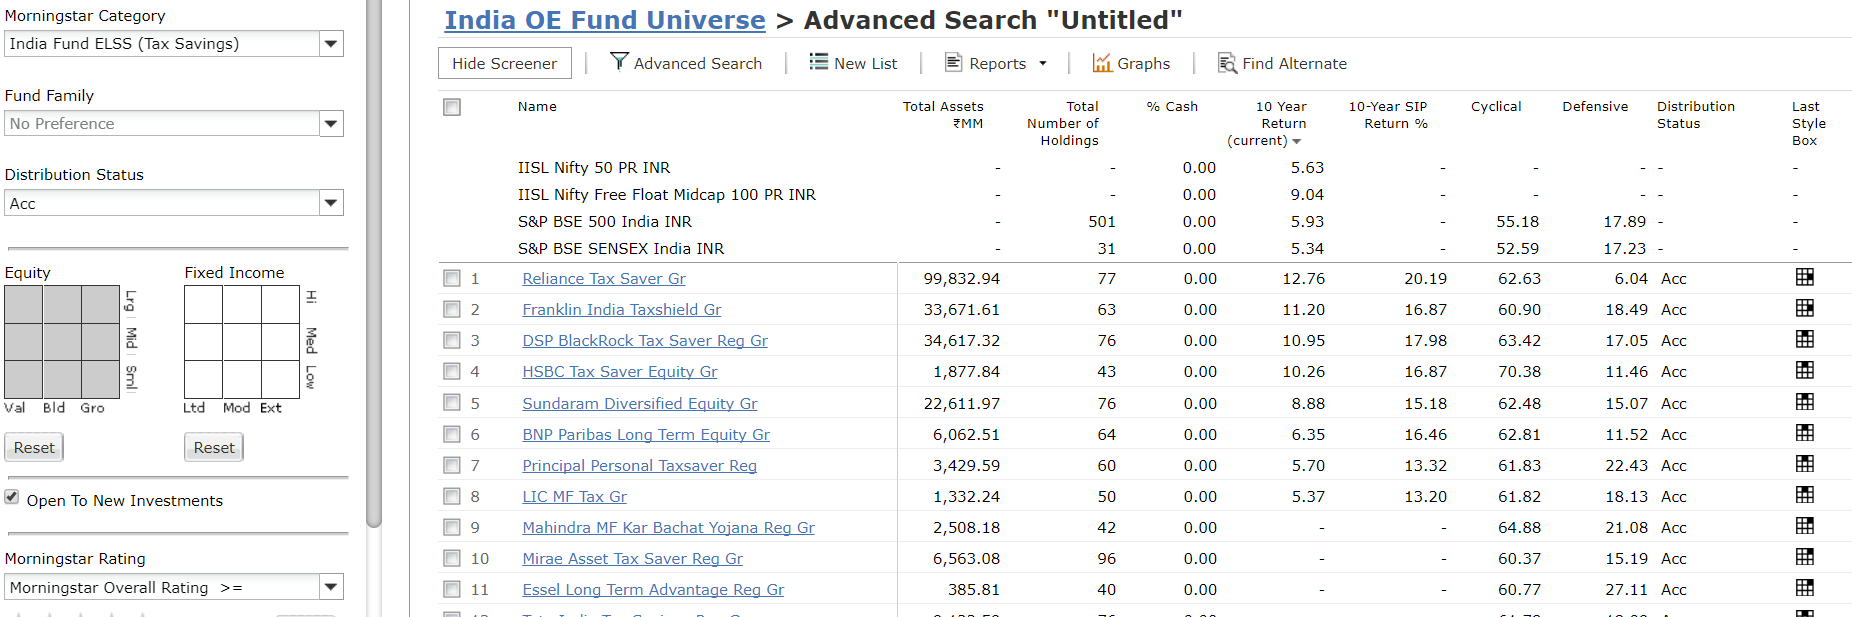Click the screener panel vertical scrollbar
The width and height of the screenshot is (1852, 617).
point(374,262)
